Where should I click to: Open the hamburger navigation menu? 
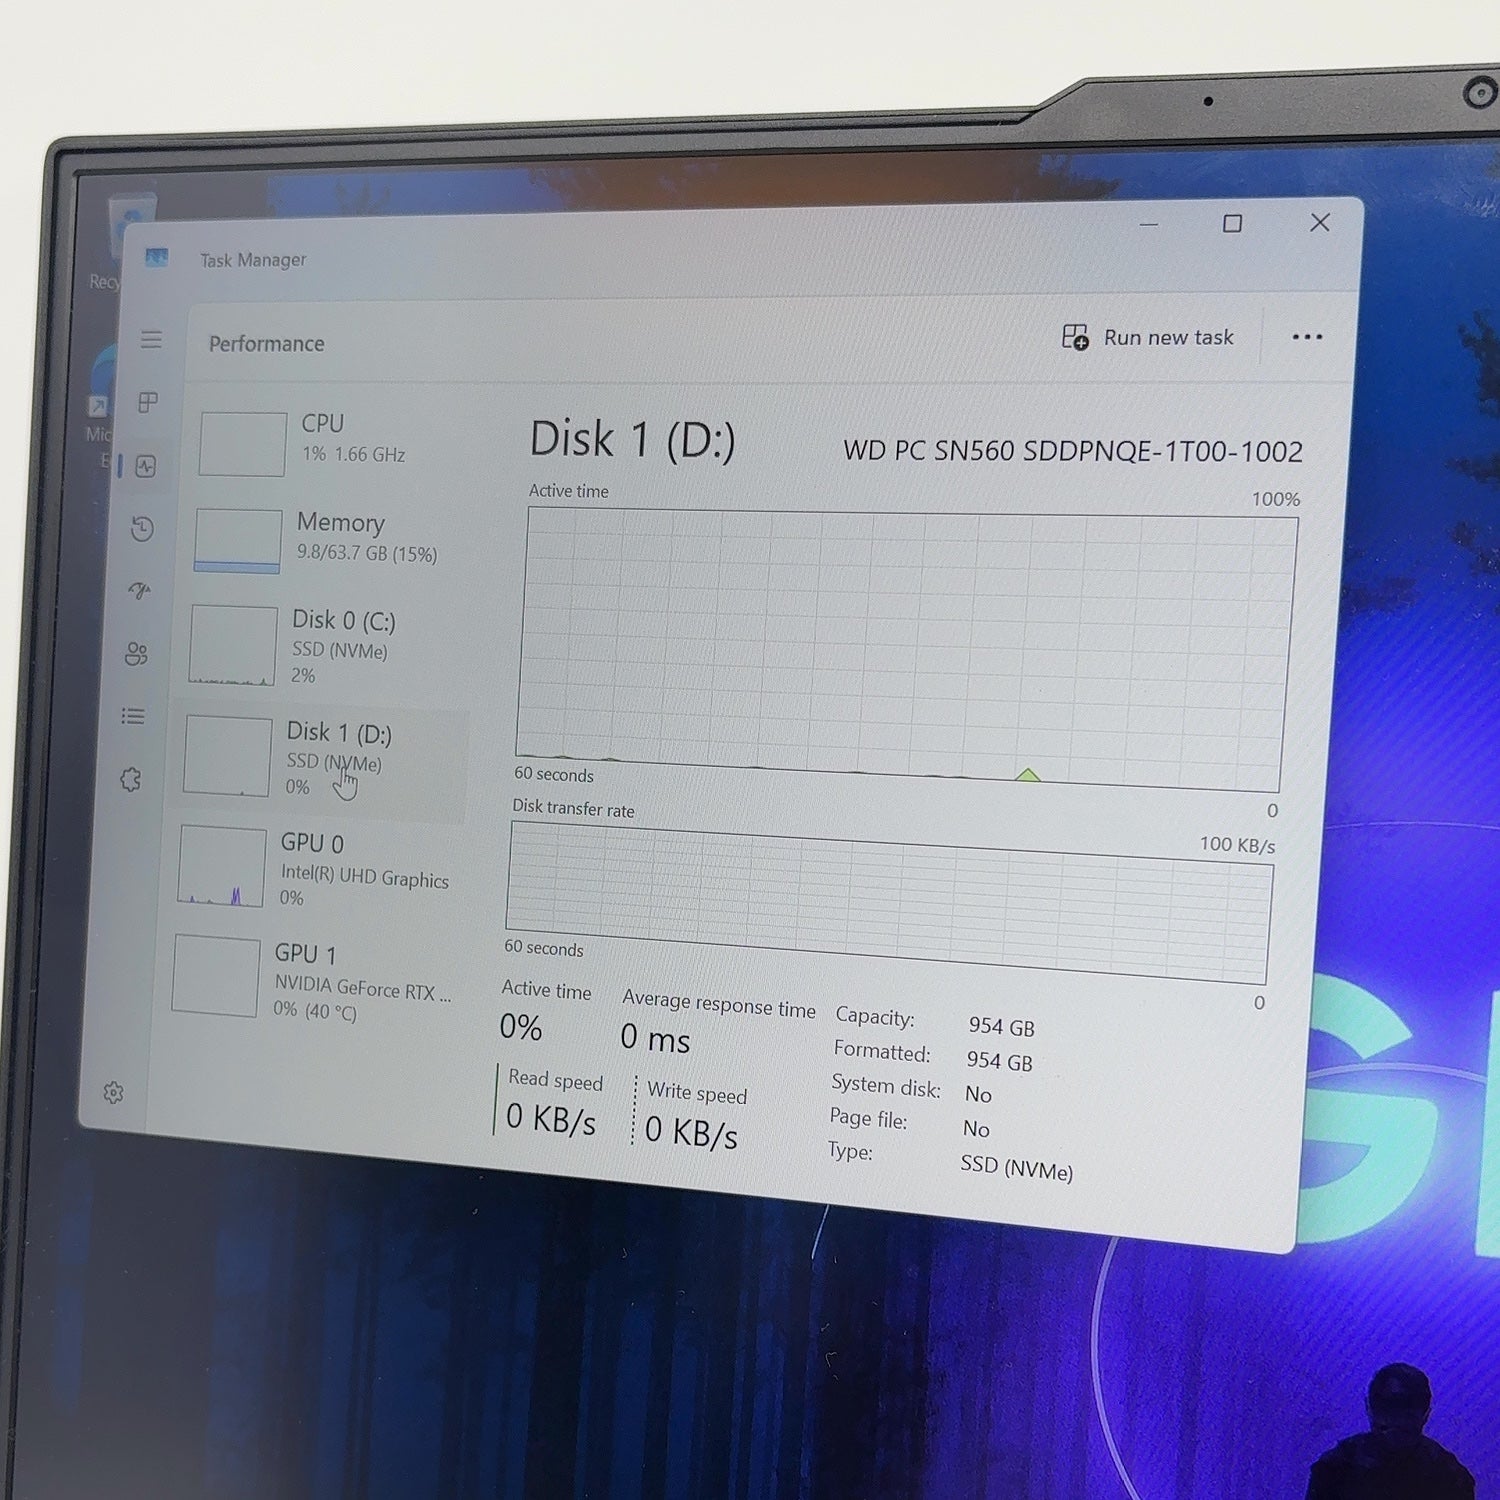coord(151,340)
